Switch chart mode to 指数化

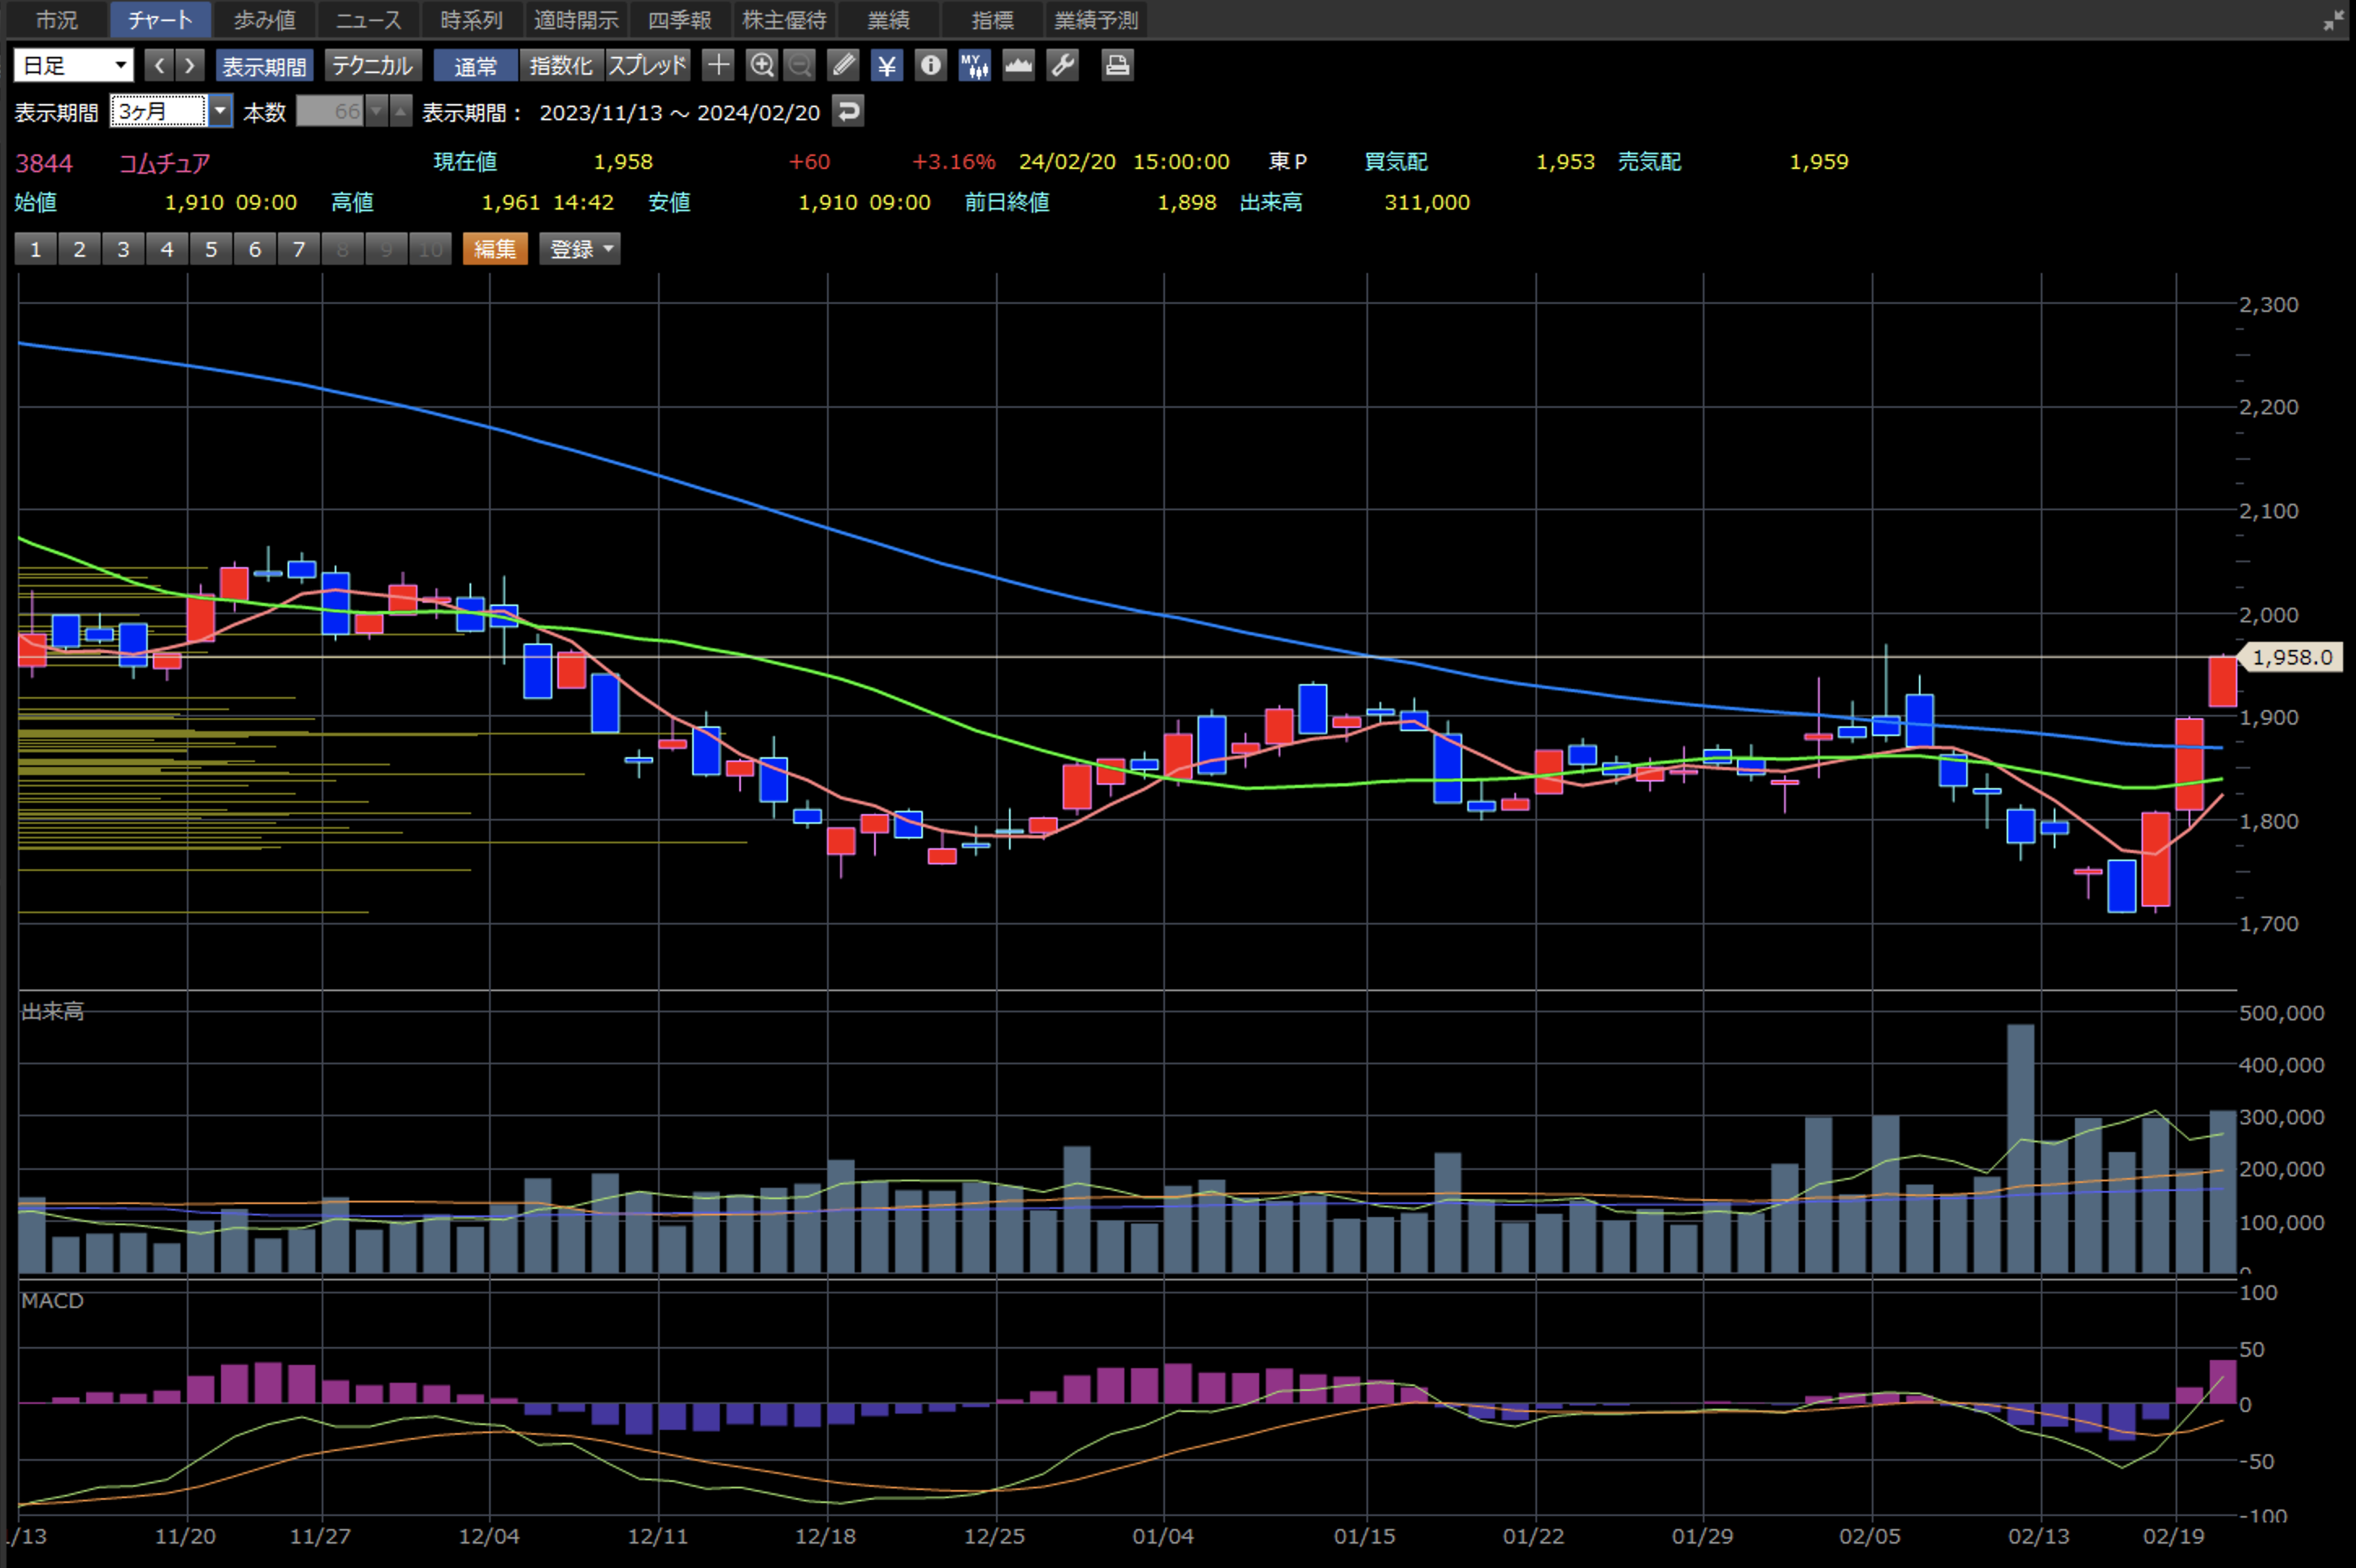561,66
